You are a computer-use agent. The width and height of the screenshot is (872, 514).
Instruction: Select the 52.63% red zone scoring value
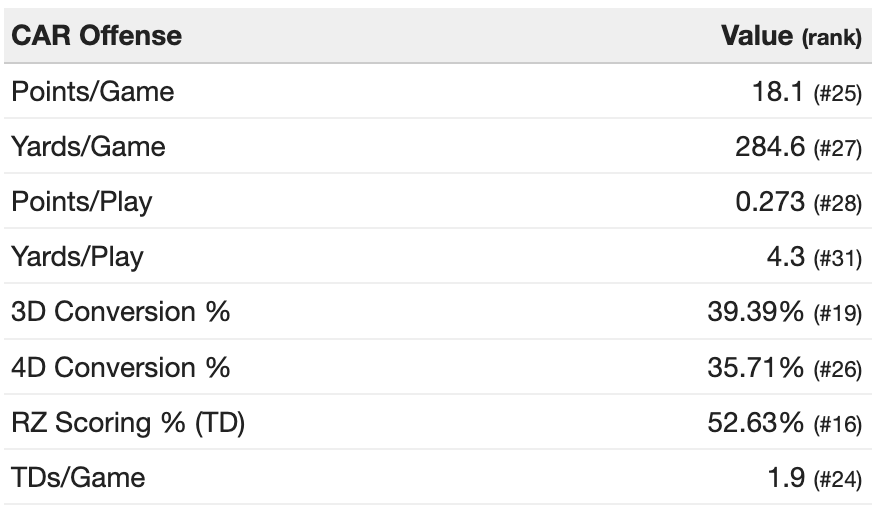756,423
